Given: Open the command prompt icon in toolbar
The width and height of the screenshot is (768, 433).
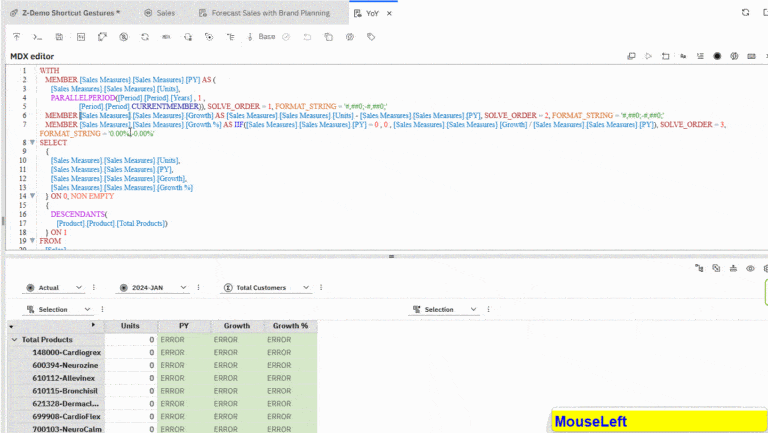Looking at the screenshot, I should [37, 37].
